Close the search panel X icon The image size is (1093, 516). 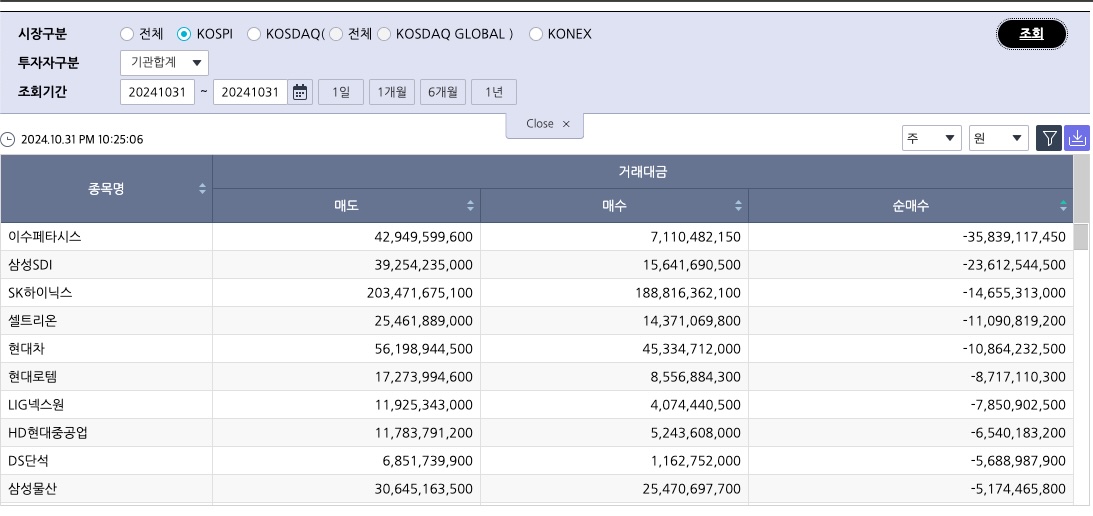(x=566, y=124)
